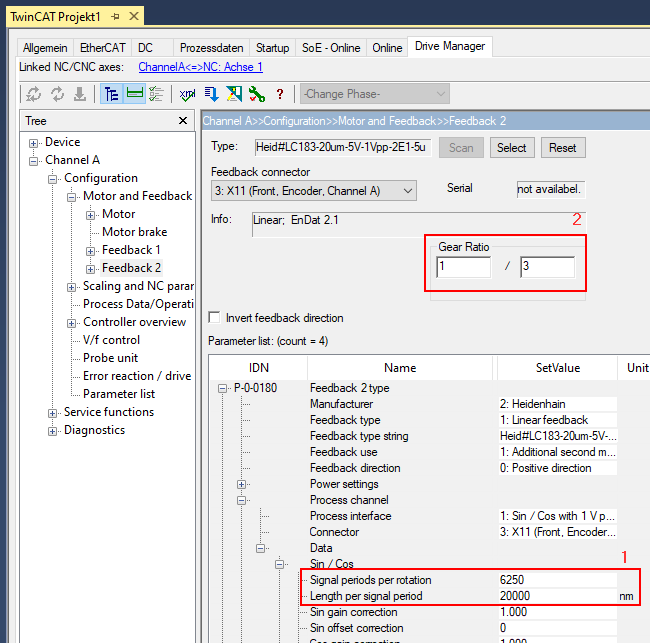Expand the Motor tree node

(90, 215)
